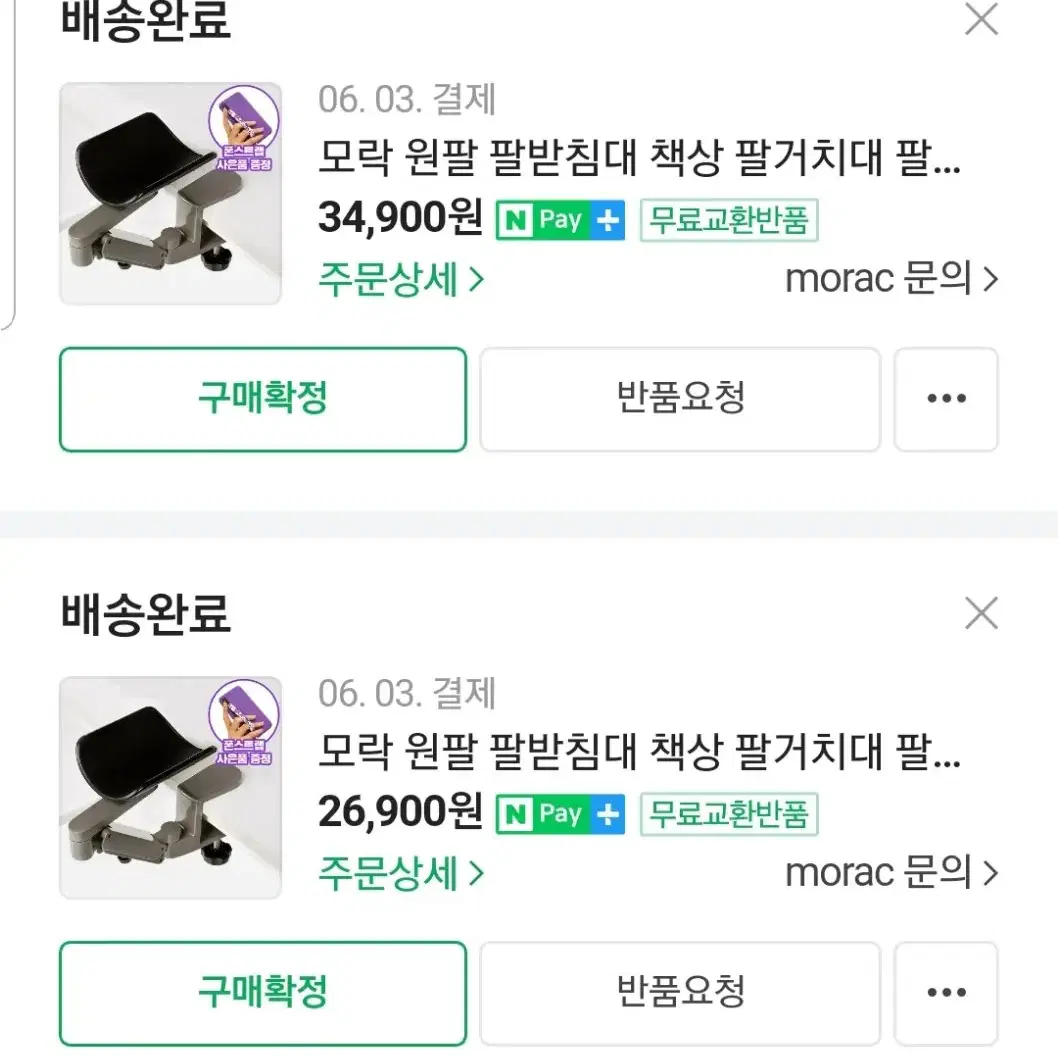Open product title of the 26,900원 order

point(639,752)
